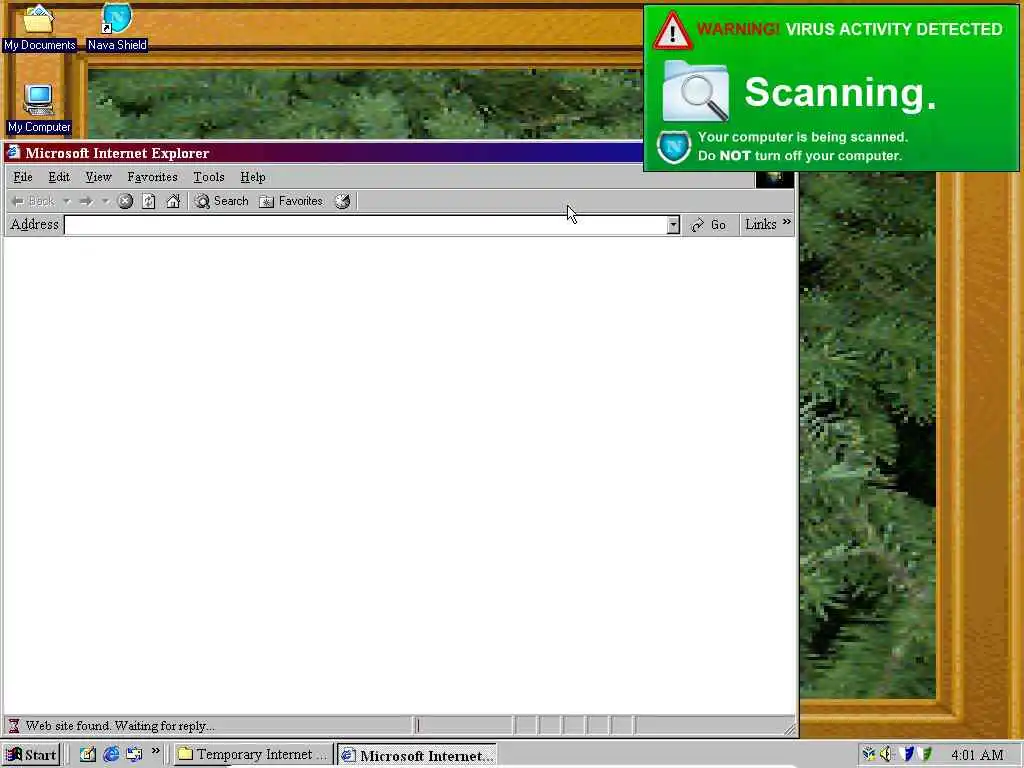The height and width of the screenshot is (768, 1024).
Task: Open the Tools menu
Action: pos(208,177)
